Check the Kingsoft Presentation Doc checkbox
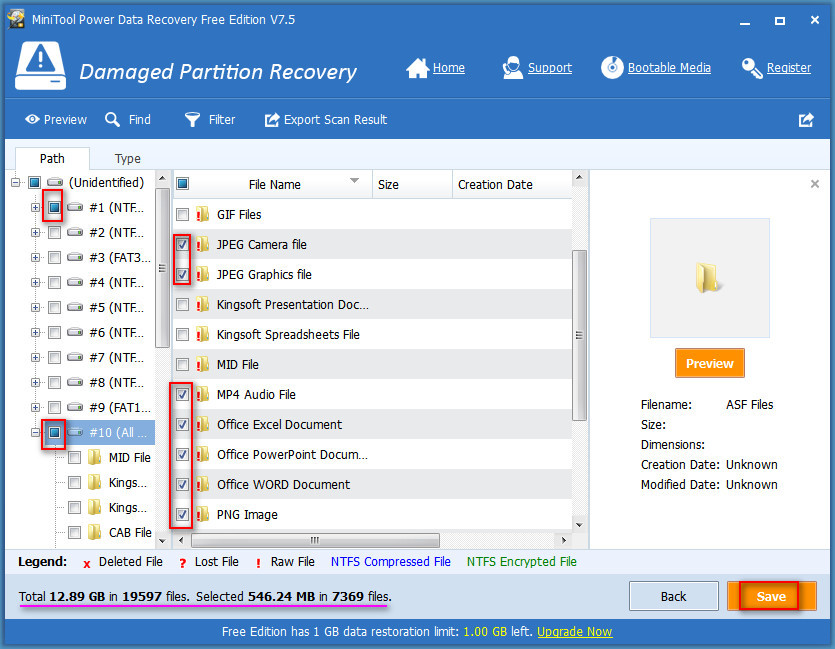The width and height of the screenshot is (835, 649). click(x=182, y=305)
